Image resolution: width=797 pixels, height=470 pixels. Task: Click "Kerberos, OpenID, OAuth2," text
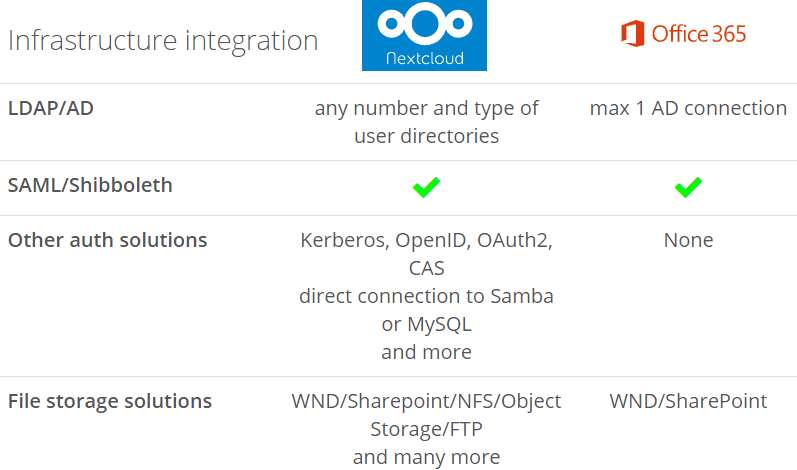426,240
